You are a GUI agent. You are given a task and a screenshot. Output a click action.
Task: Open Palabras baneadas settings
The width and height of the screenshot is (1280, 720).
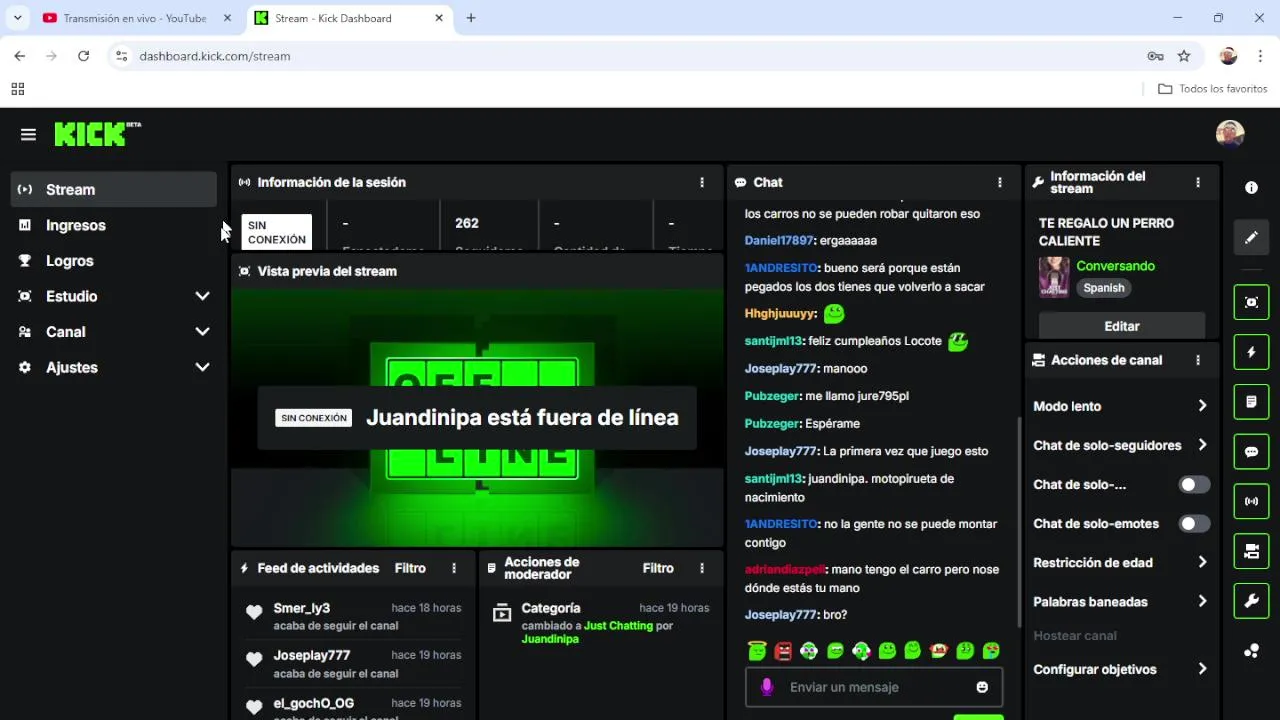click(x=1121, y=602)
